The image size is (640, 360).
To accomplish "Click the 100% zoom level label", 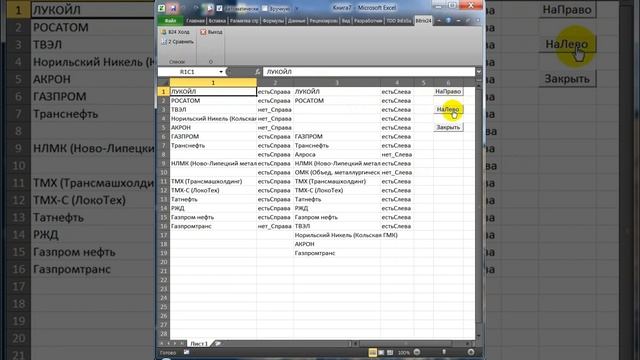I will [x=403, y=352].
